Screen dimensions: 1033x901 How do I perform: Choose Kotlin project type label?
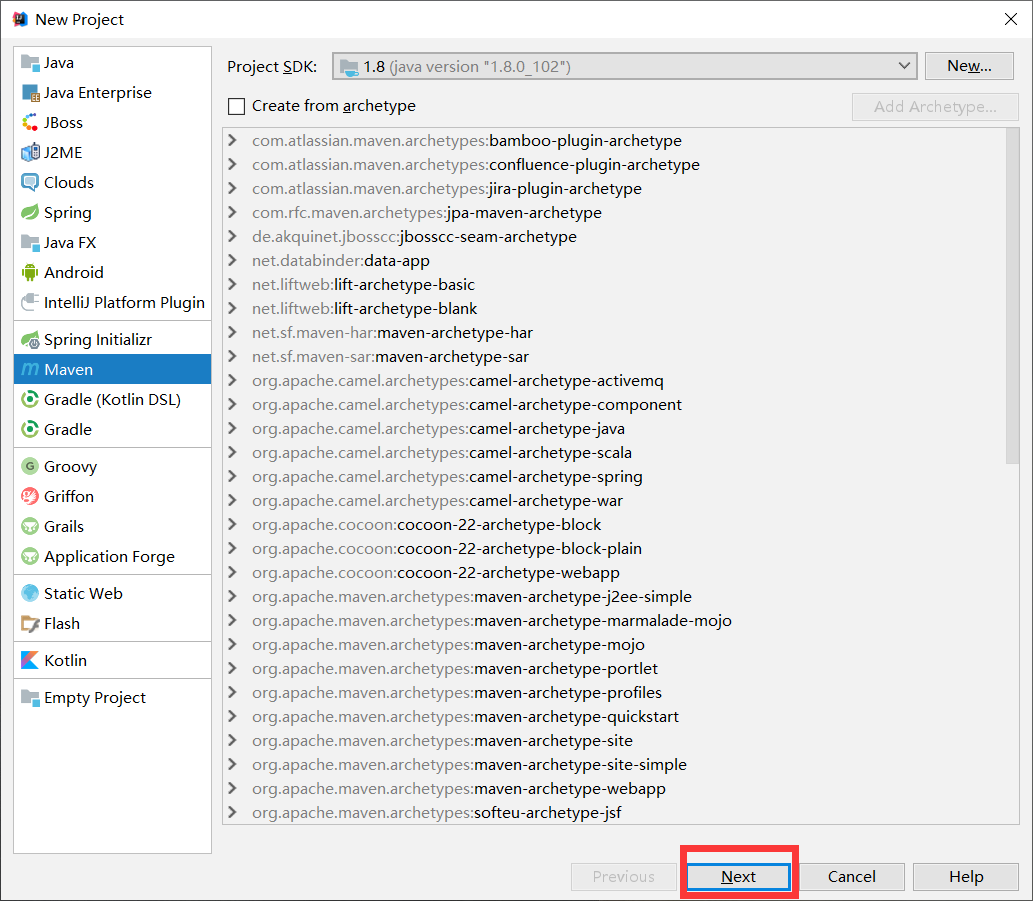(65, 661)
